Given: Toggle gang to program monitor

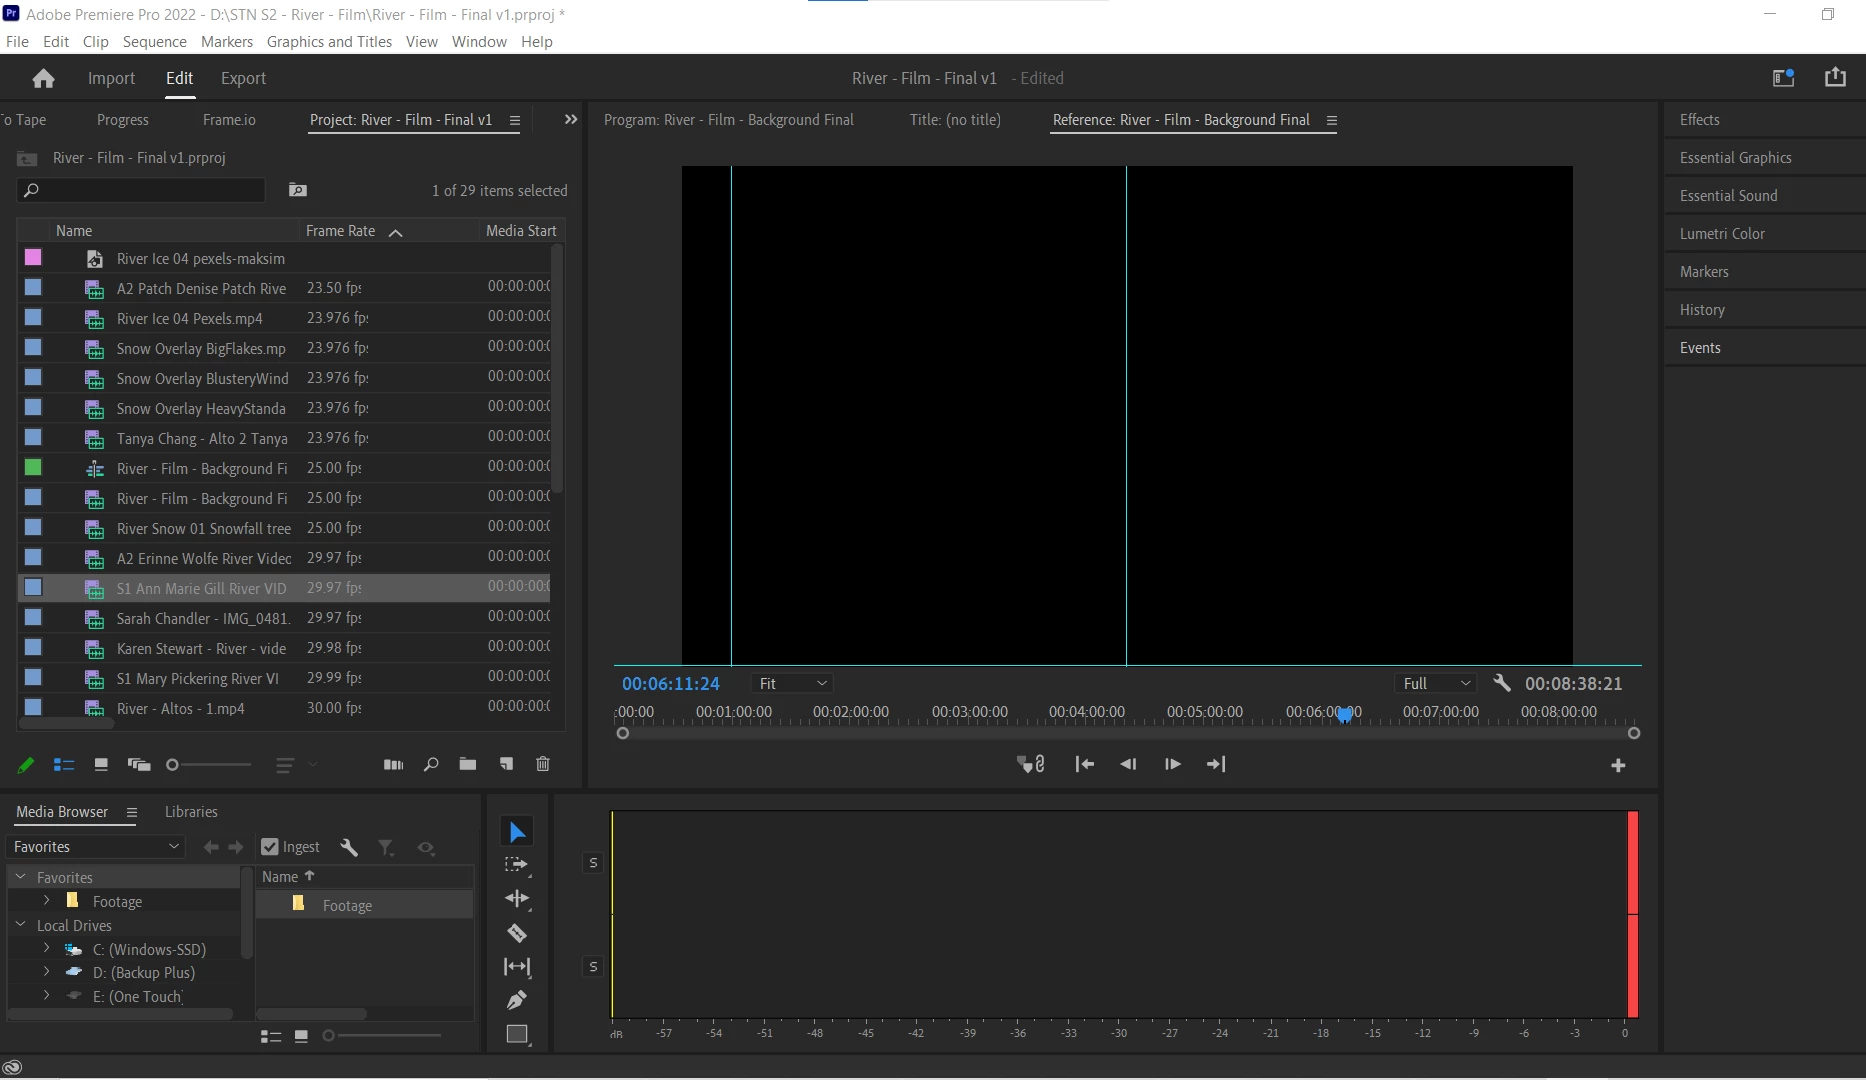Looking at the screenshot, I should pyautogui.click(x=1031, y=764).
